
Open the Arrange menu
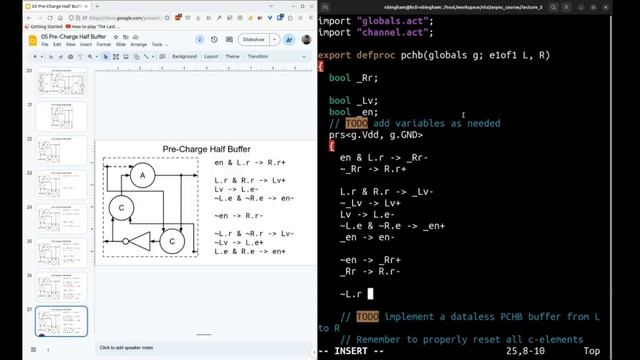tap(139, 44)
